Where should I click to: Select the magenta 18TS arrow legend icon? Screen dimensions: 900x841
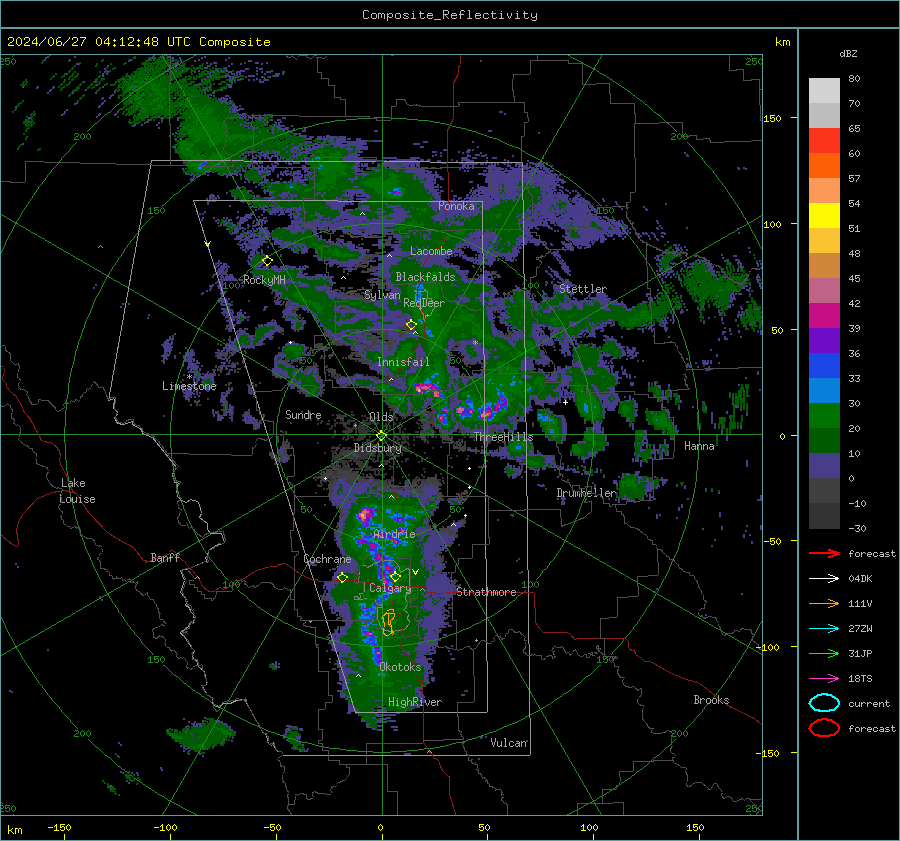tap(824, 679)
